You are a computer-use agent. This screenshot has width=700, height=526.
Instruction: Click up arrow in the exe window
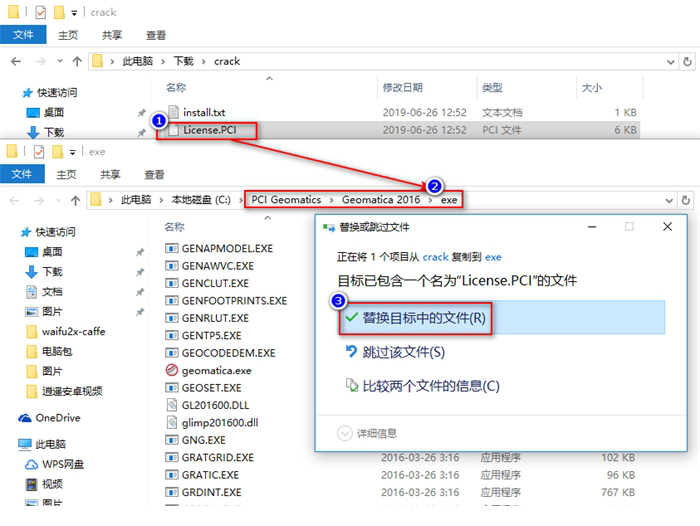[76, 199]
